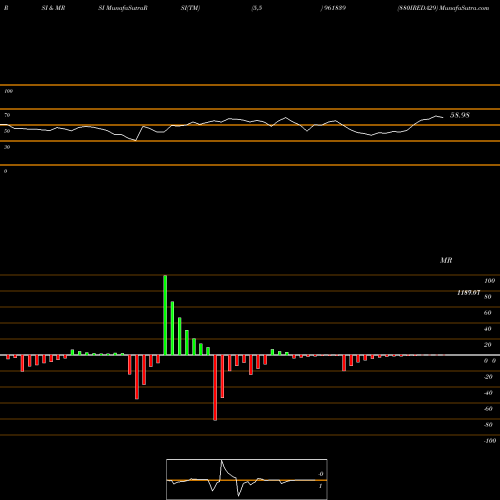The image size is (500, 500).
Task: Click the MR axis label 40
Action: 488,329
